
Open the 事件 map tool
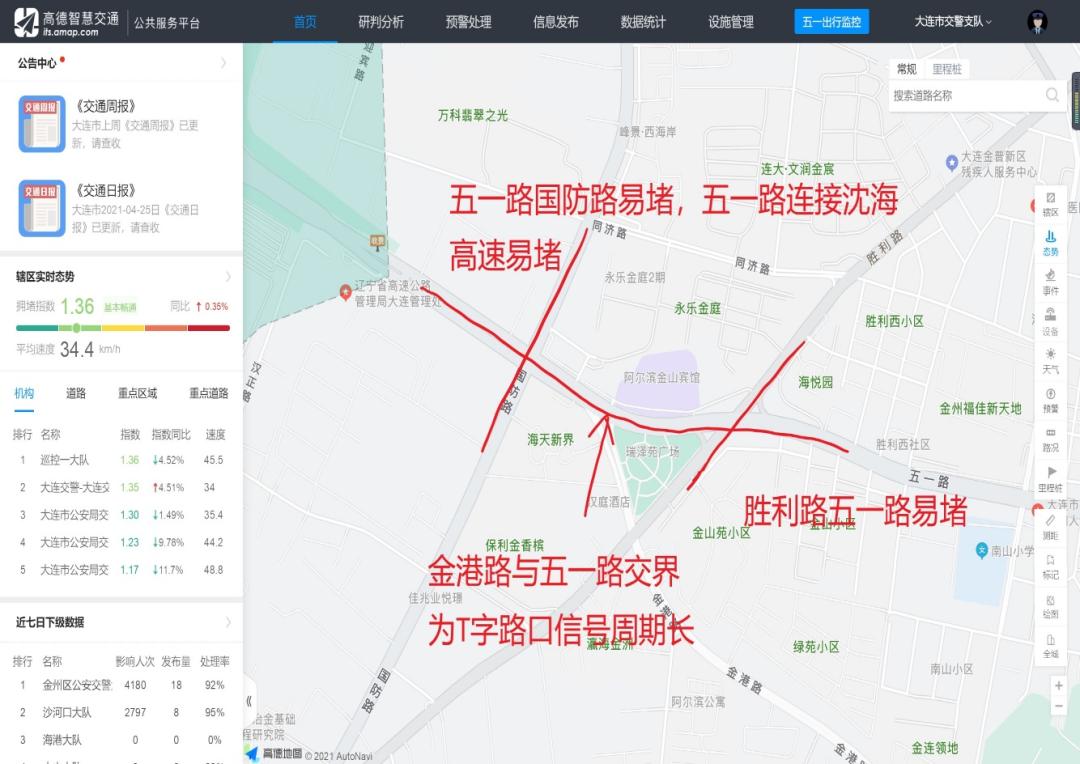point(1050,283)
